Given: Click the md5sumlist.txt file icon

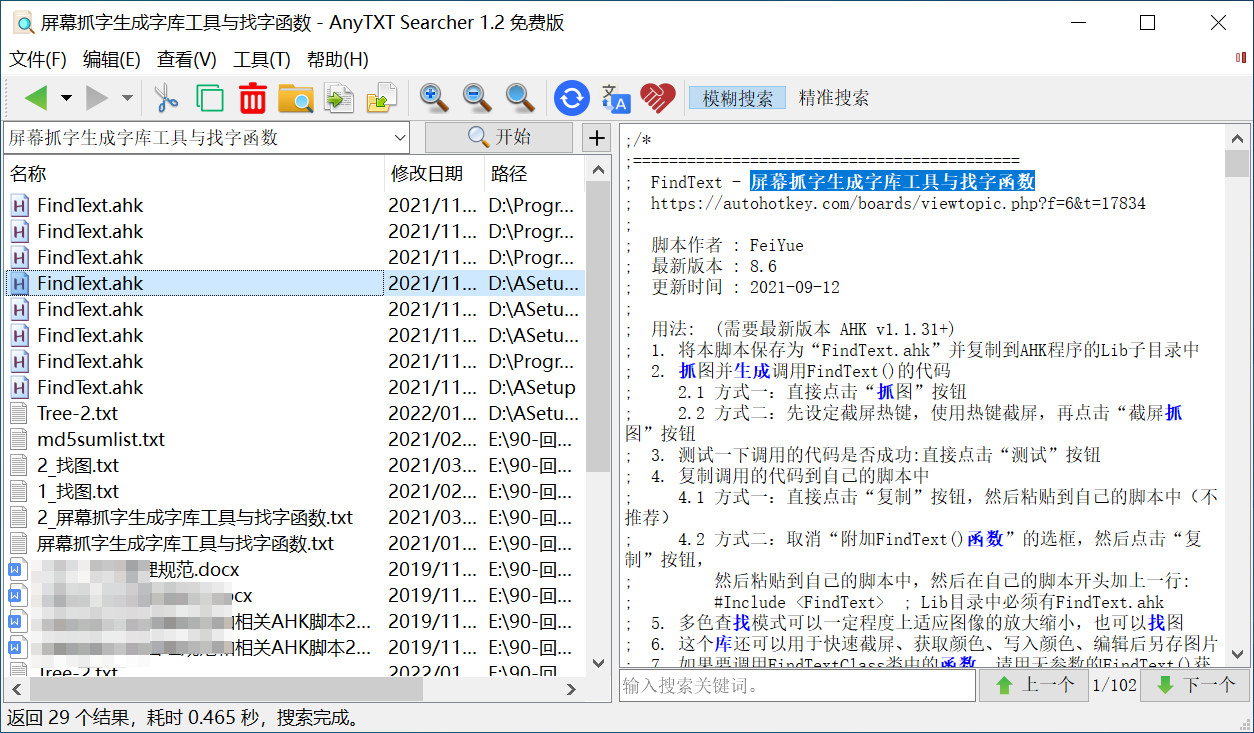Looking at the screenshot, I should (x=19, y=439).
